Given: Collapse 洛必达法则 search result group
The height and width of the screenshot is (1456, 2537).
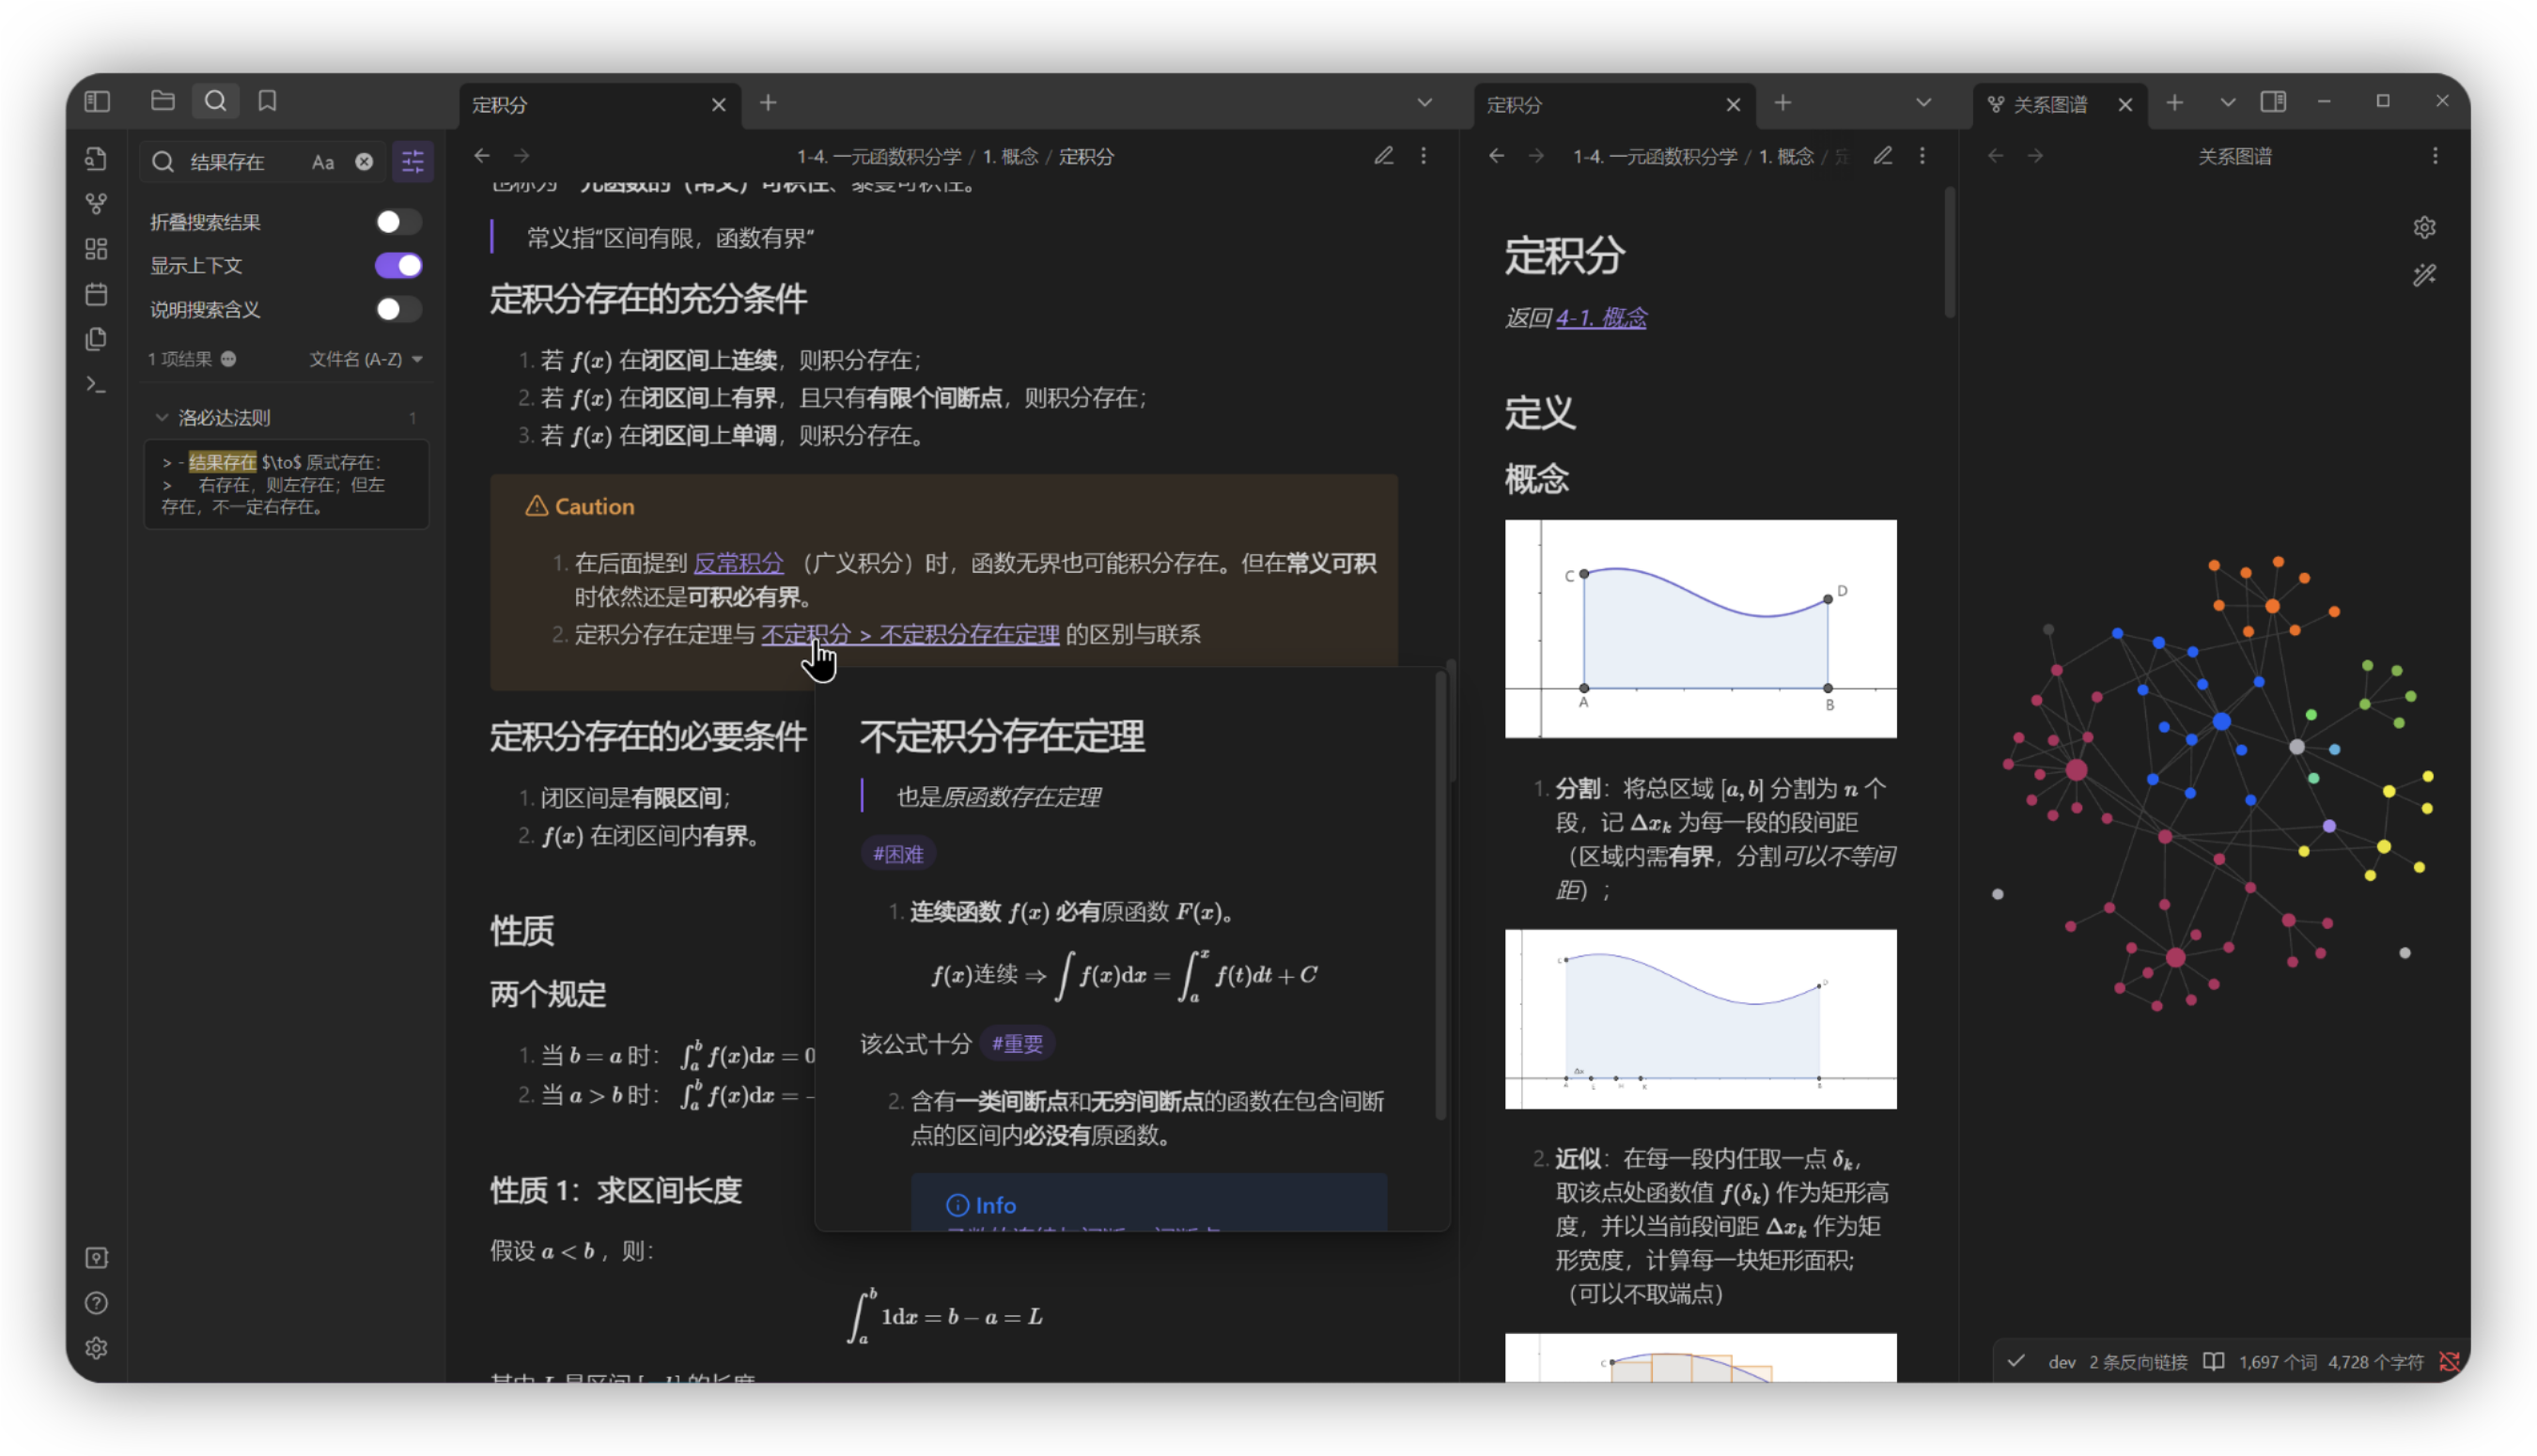Looking at the screenshot, I should 162,418.
